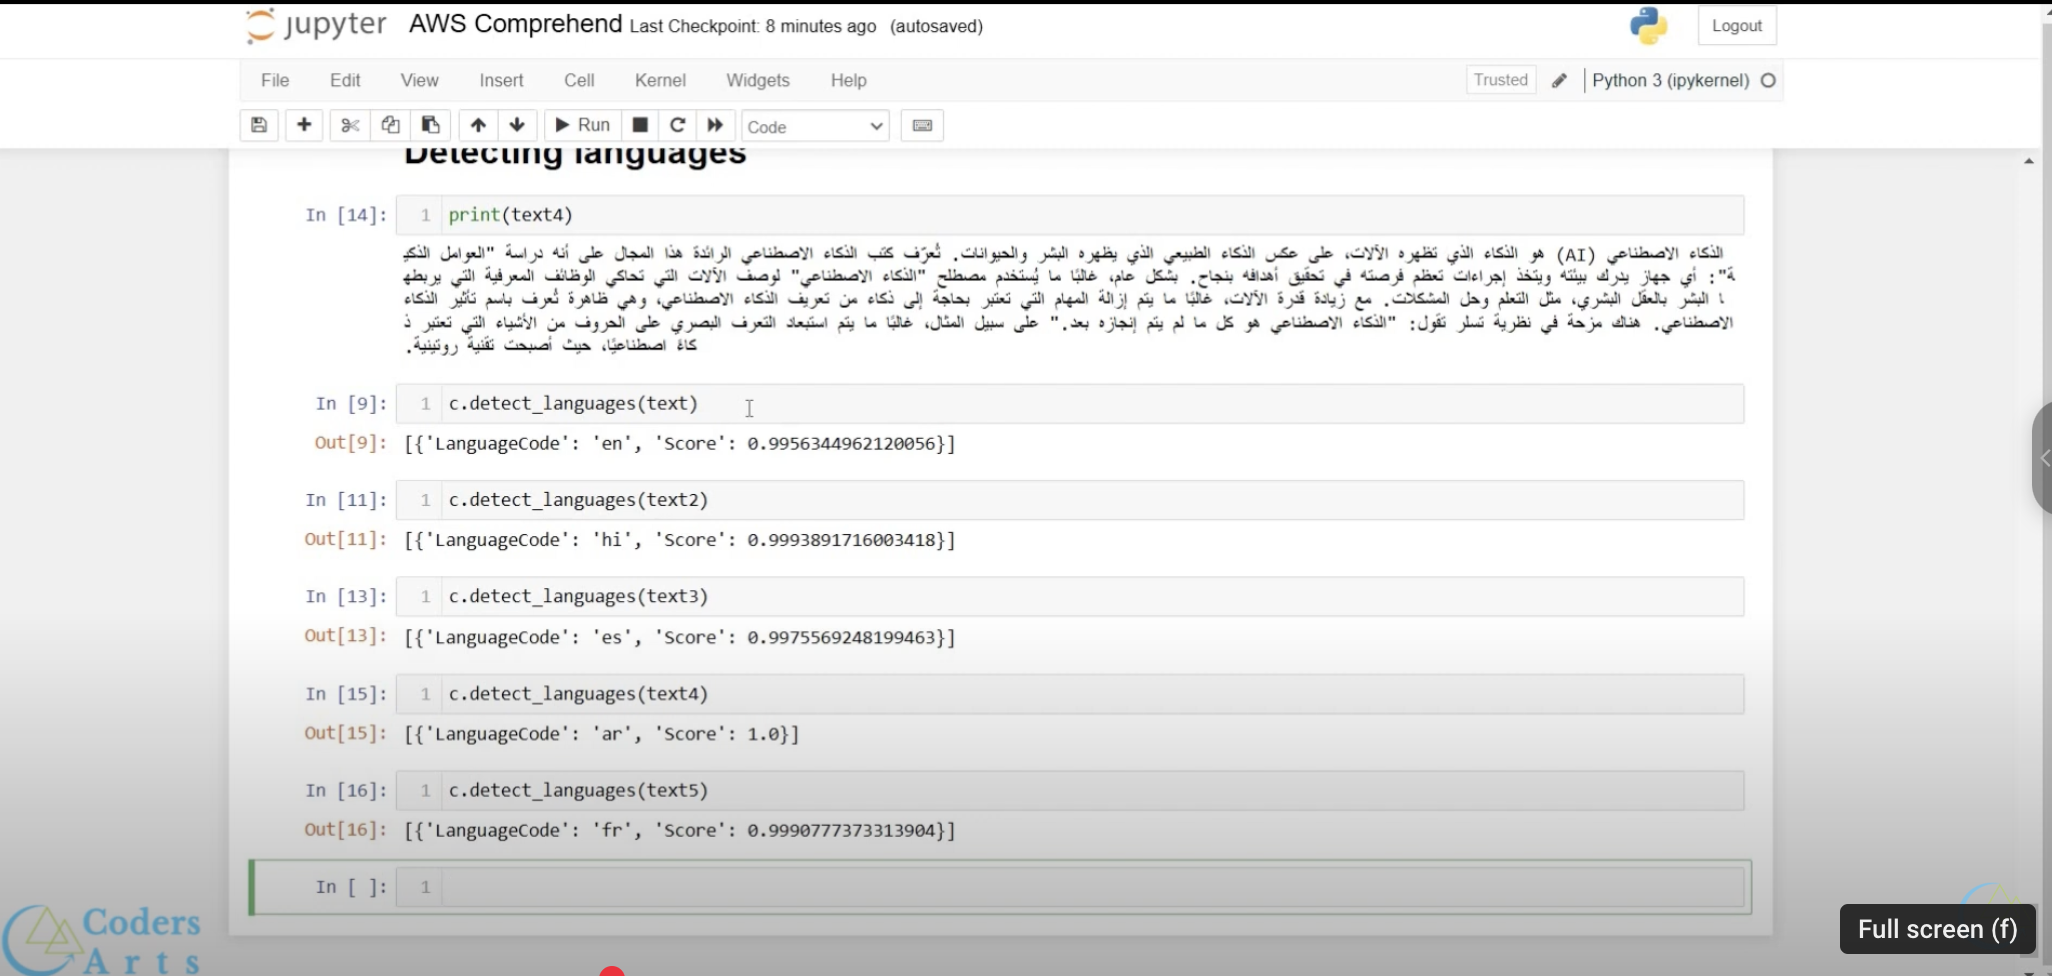
Task: Insert a cell below with plus icon
Action: pyautogui.click(x=304, y=125)
